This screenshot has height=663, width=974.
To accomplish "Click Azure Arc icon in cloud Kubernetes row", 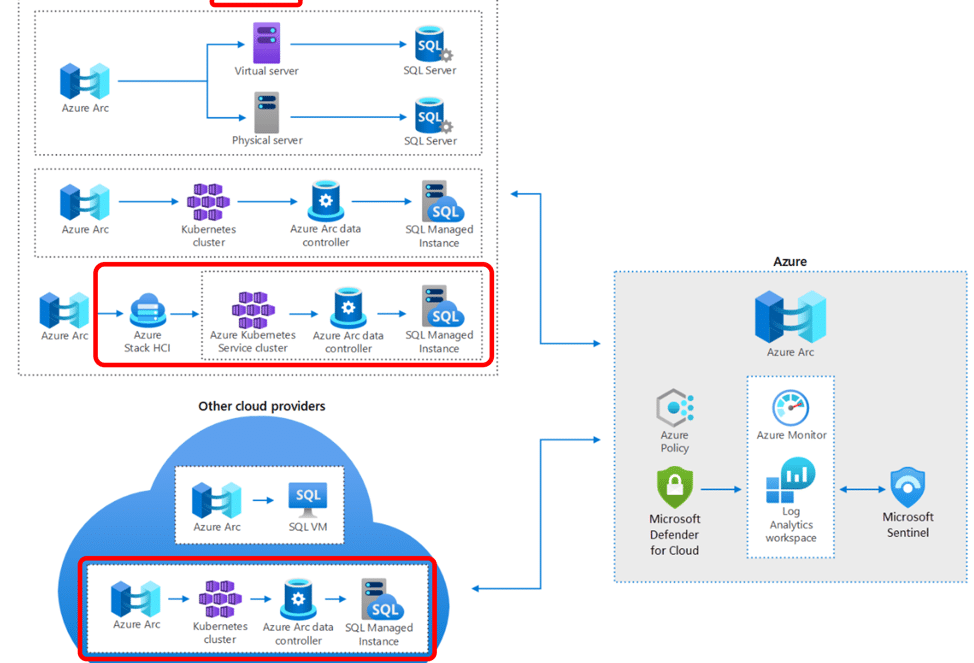I will click(135, 599).
